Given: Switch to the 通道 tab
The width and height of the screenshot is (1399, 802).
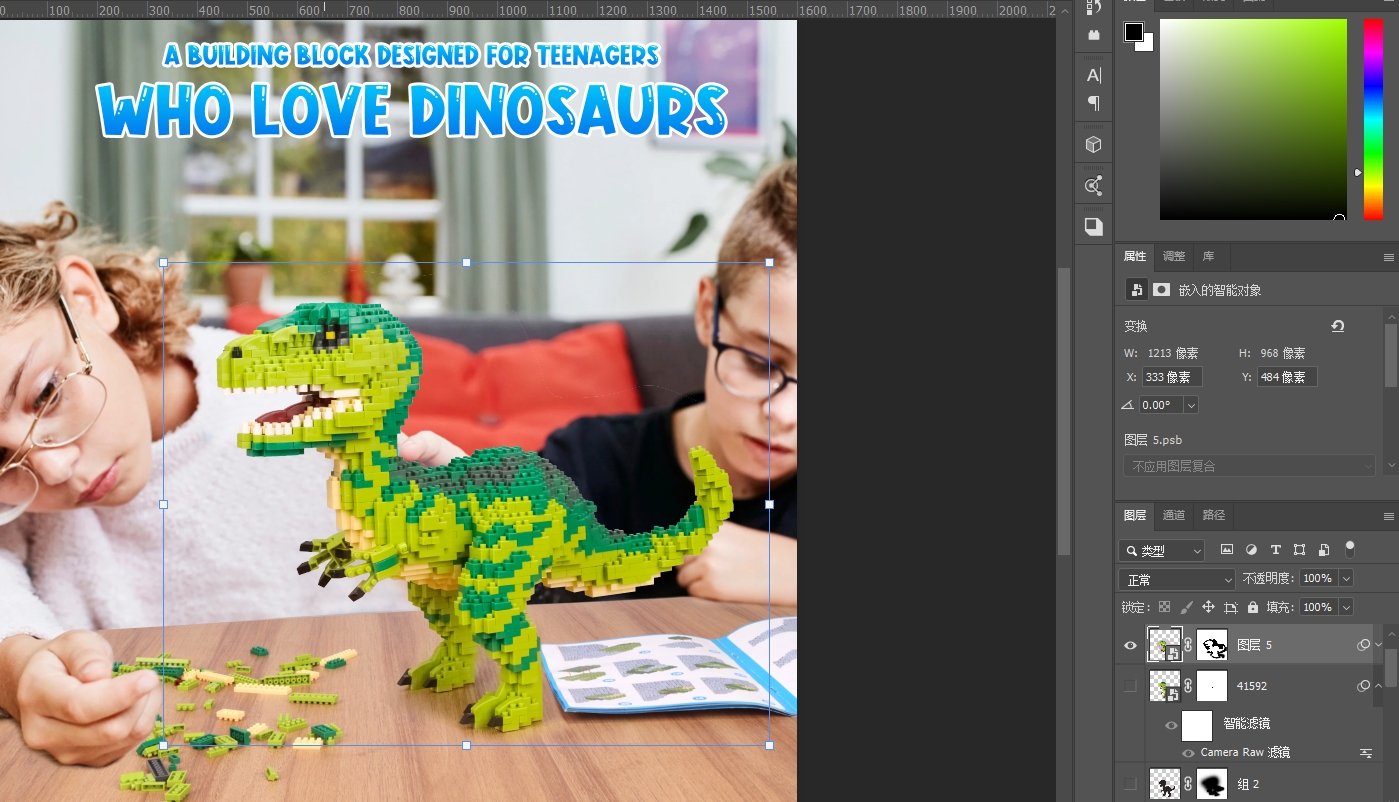Looking at the screenshot, I should tap(1174, 515).
